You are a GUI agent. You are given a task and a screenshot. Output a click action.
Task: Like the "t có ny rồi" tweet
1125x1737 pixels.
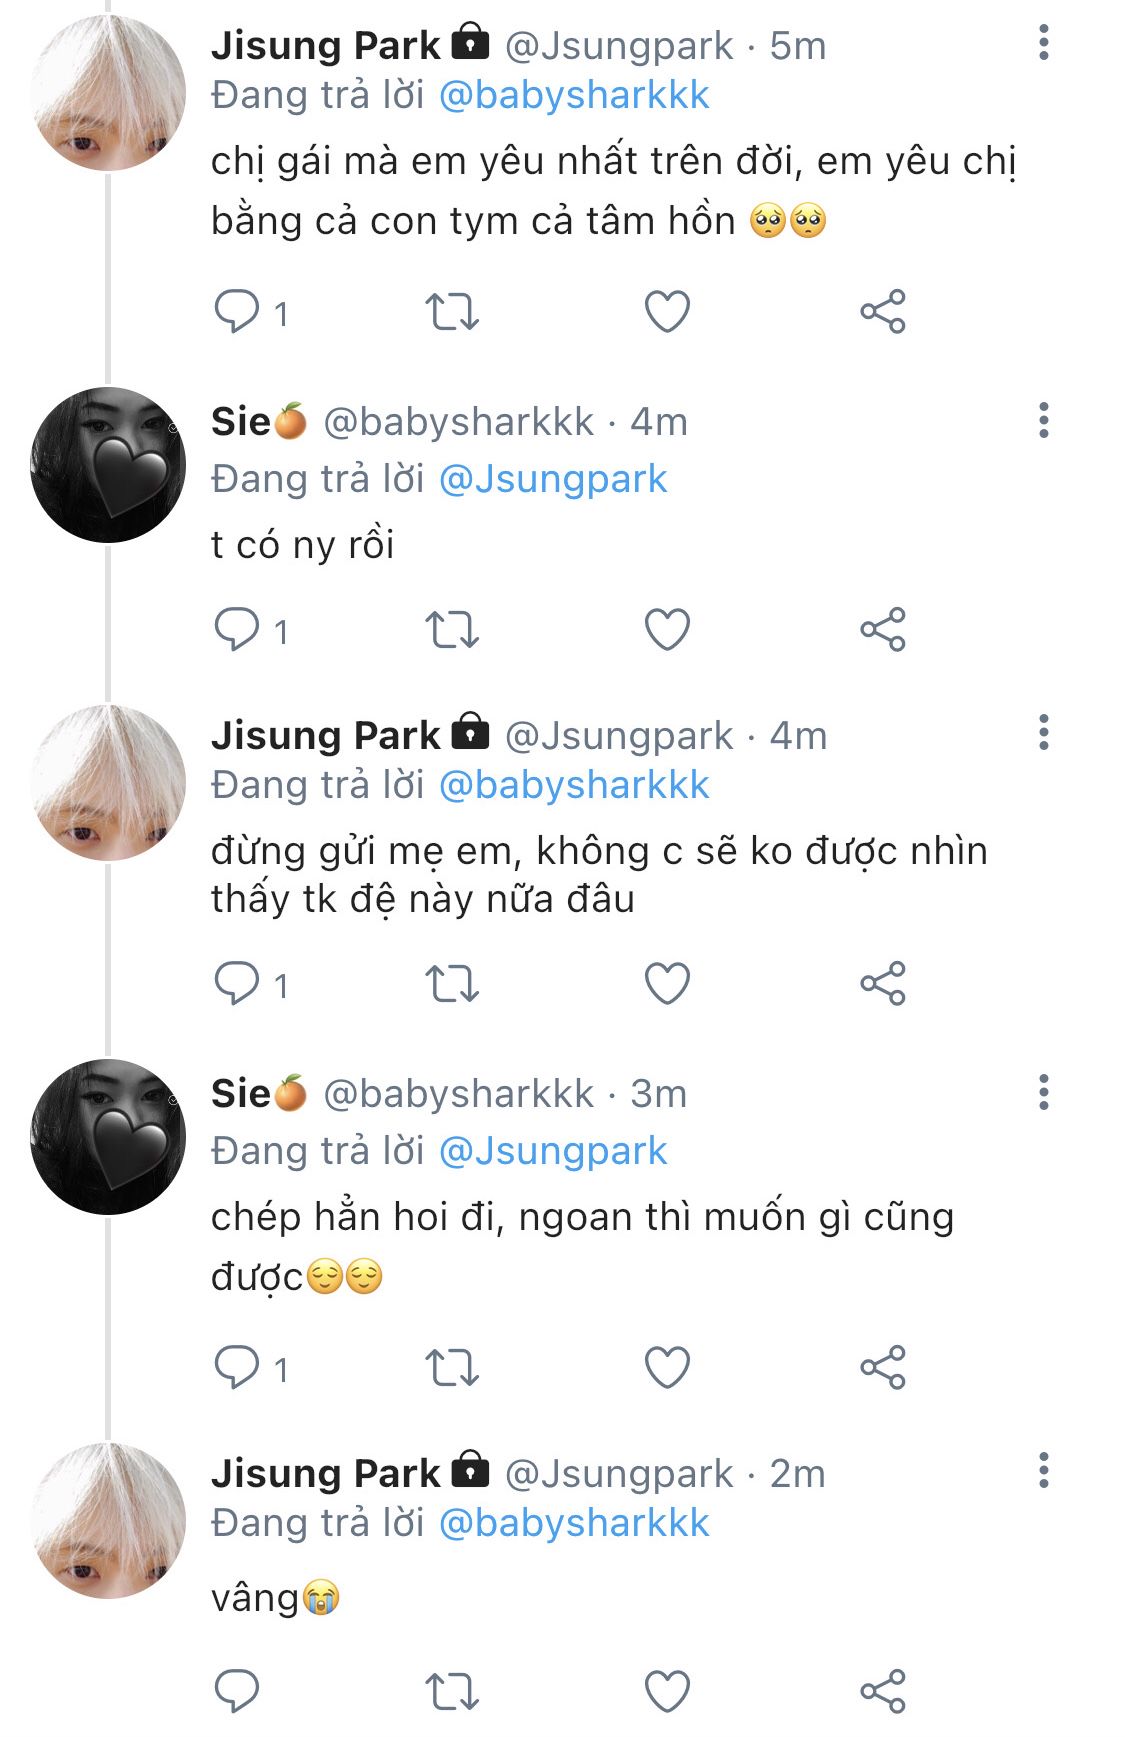coord(667,630)
